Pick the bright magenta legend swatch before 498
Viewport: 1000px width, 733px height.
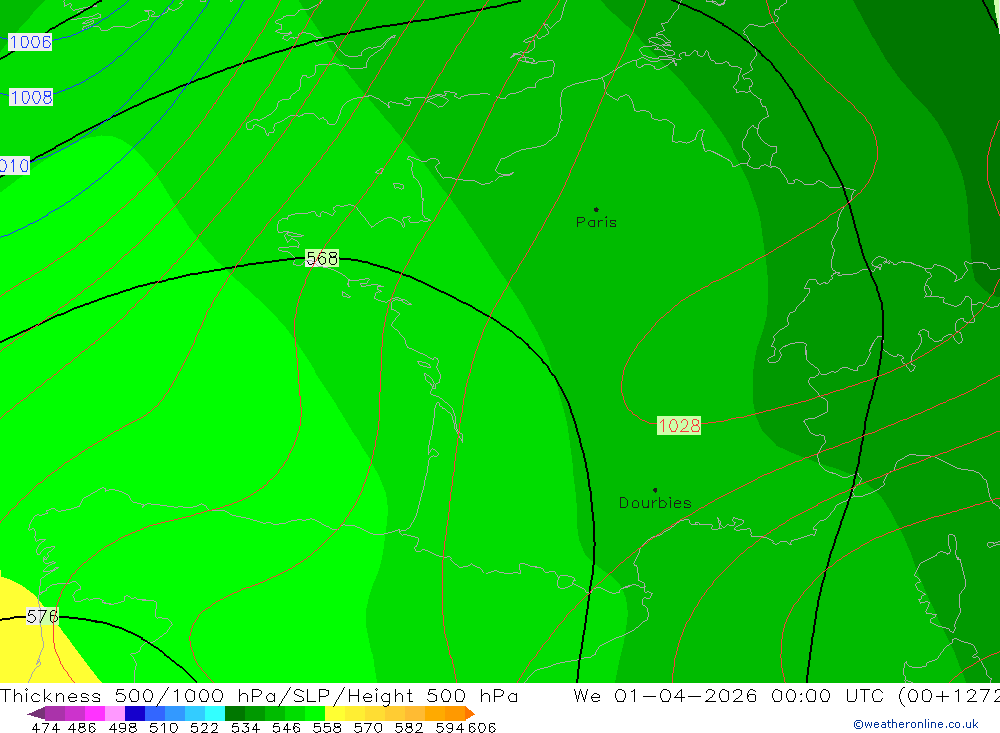pyautogui.click(x=95, y=713)
